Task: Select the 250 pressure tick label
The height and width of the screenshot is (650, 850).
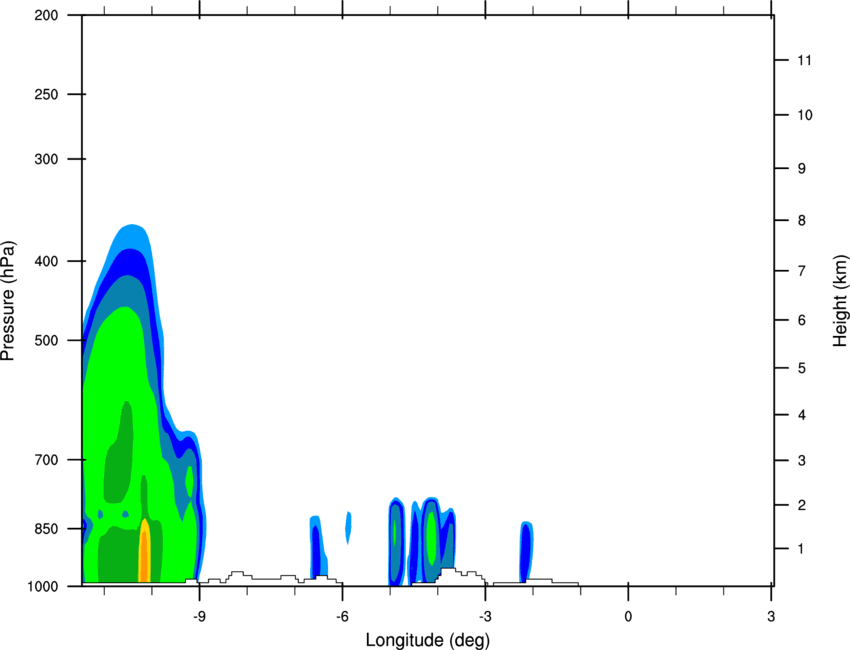Action: pyautogui.click(x=47, y=94)
